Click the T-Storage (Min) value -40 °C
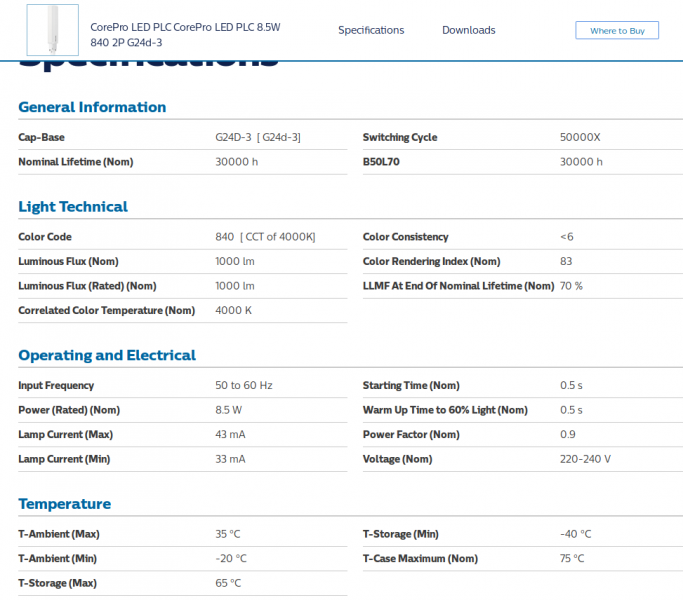This screenshot has height=600, width=683. point(575,534)
